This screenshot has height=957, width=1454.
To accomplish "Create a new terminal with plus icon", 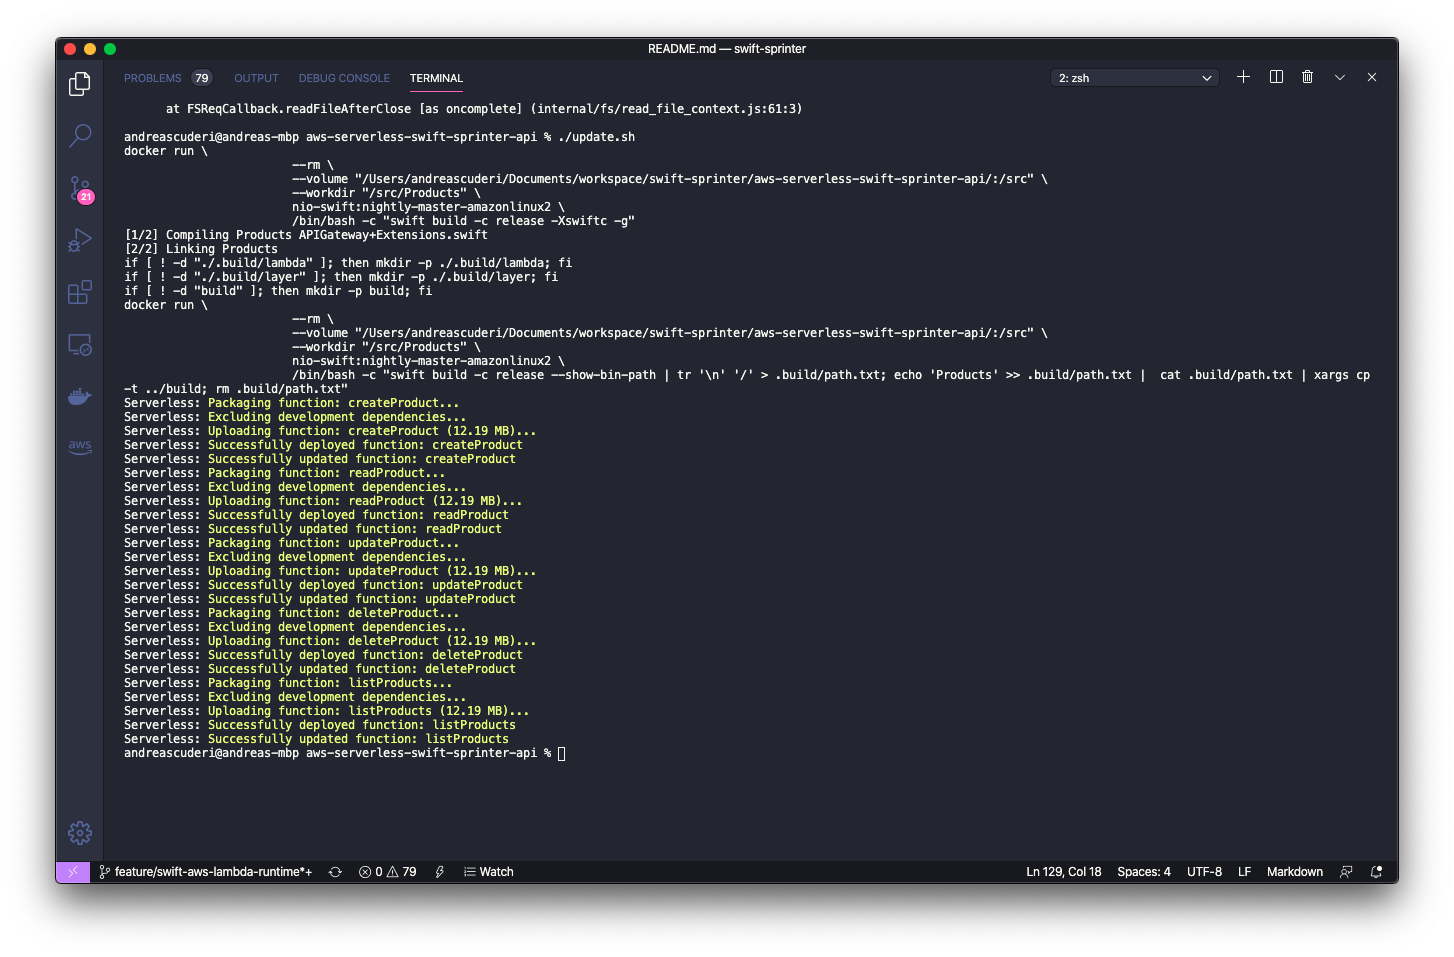I will pos(1243,77).
